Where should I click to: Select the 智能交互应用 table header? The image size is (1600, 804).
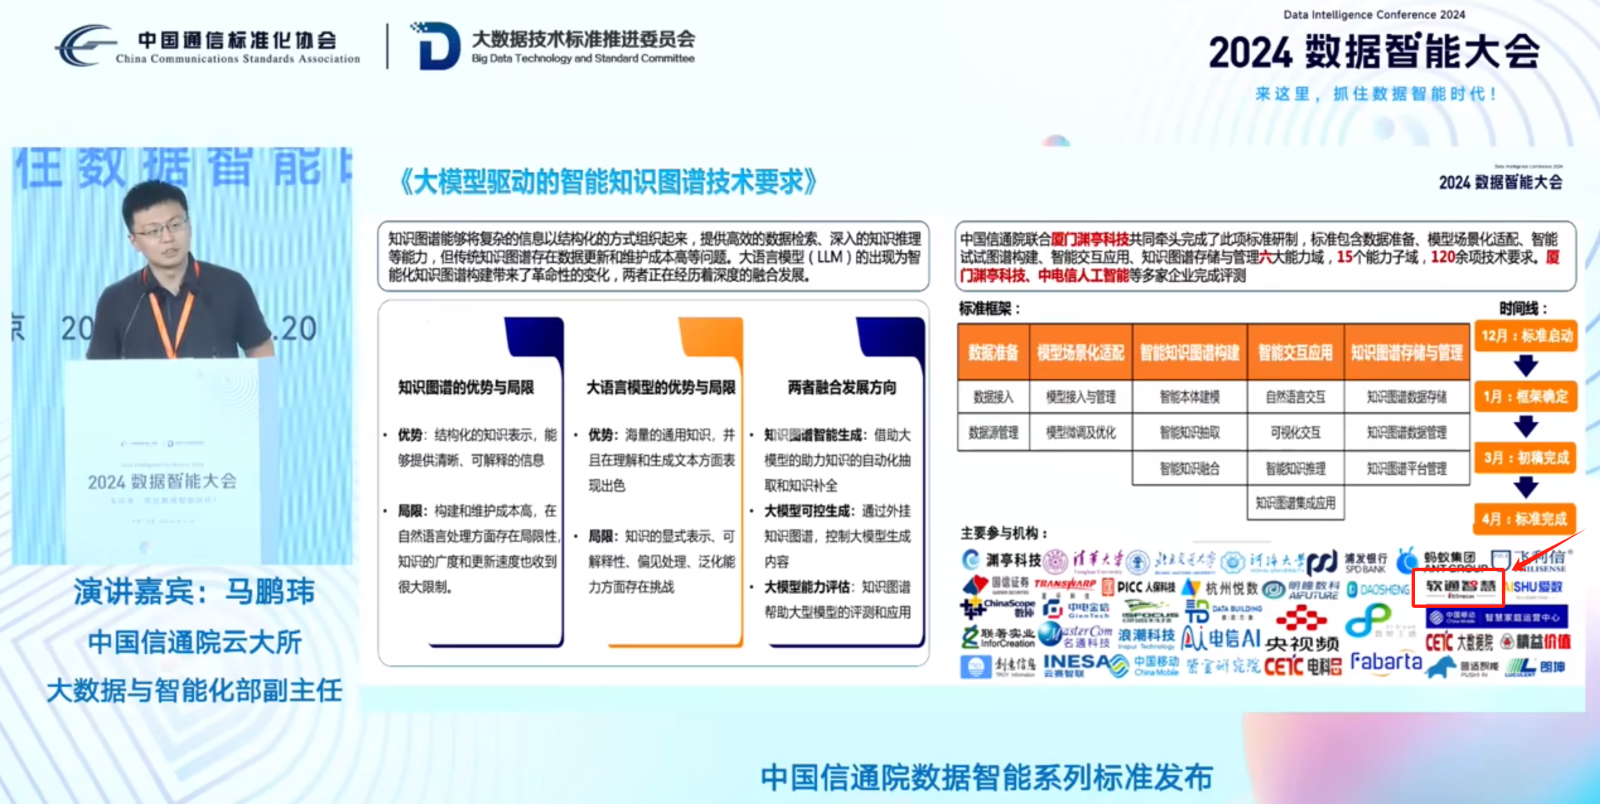1295,352
